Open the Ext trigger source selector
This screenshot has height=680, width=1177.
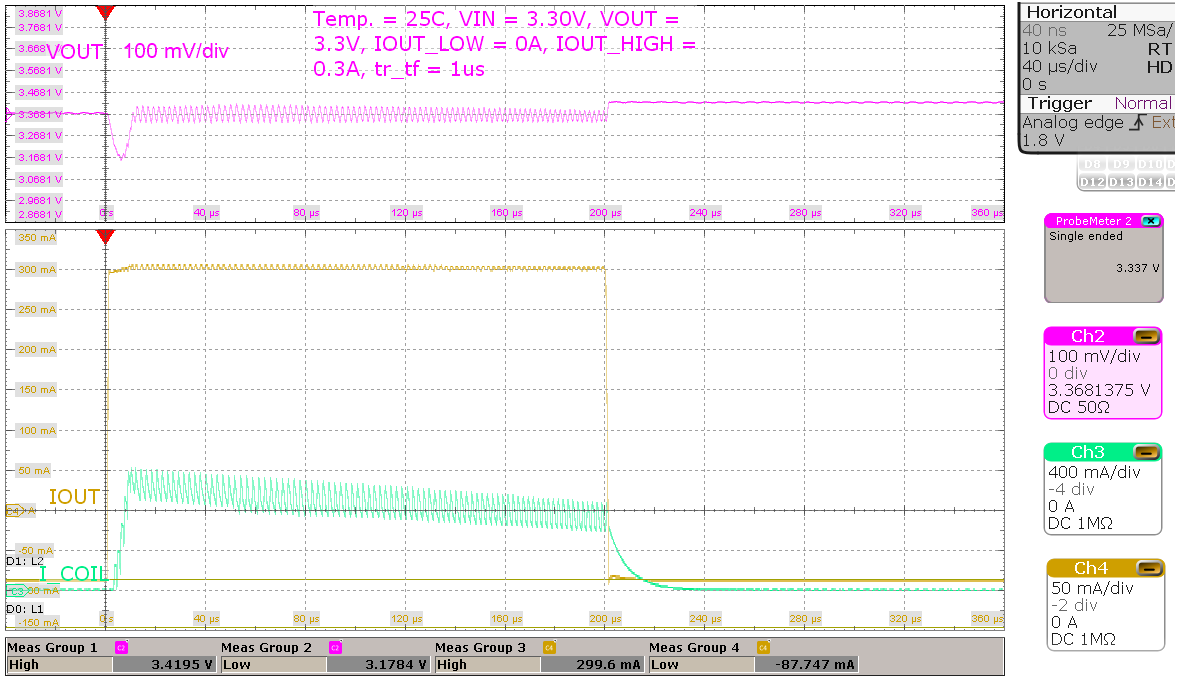pyautogui.click(x=1165, y=122)
